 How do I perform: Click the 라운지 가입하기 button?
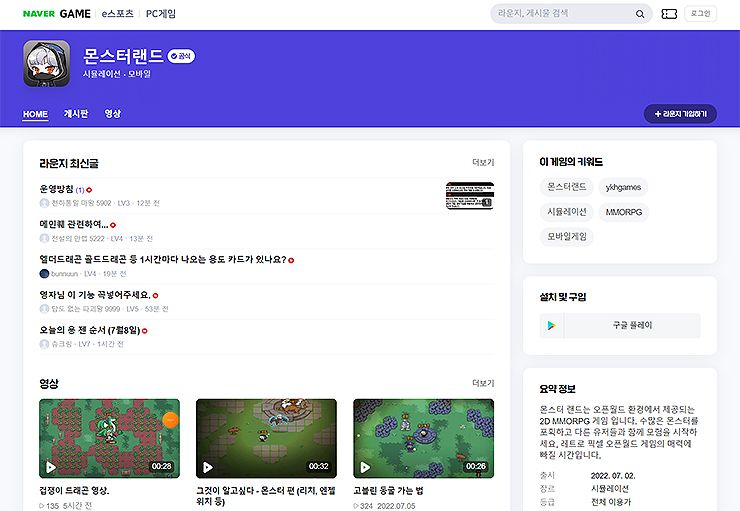click(x=680, y=114)
